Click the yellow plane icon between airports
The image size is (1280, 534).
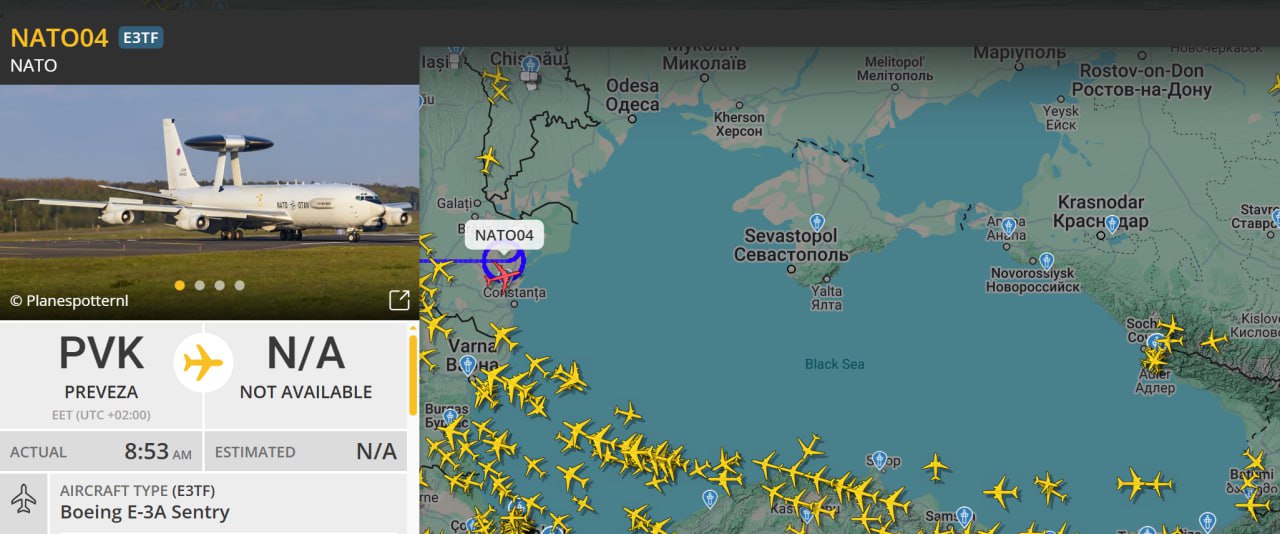click(203, 362)
